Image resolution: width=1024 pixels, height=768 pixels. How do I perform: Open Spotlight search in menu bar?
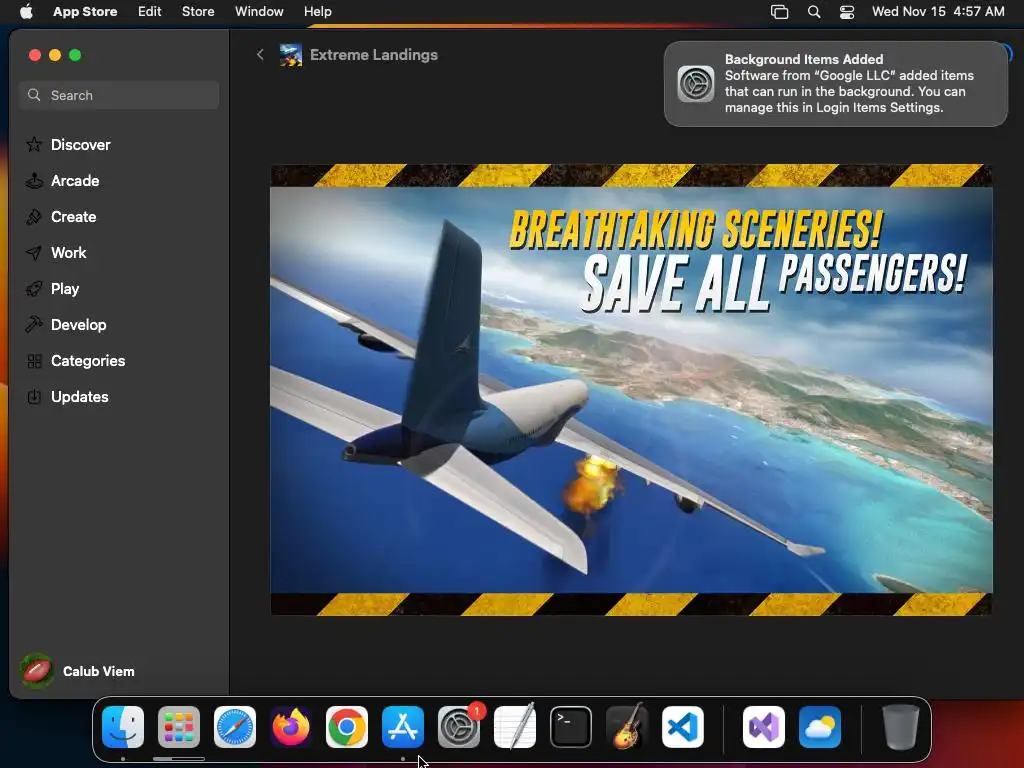tap(814, 12)
